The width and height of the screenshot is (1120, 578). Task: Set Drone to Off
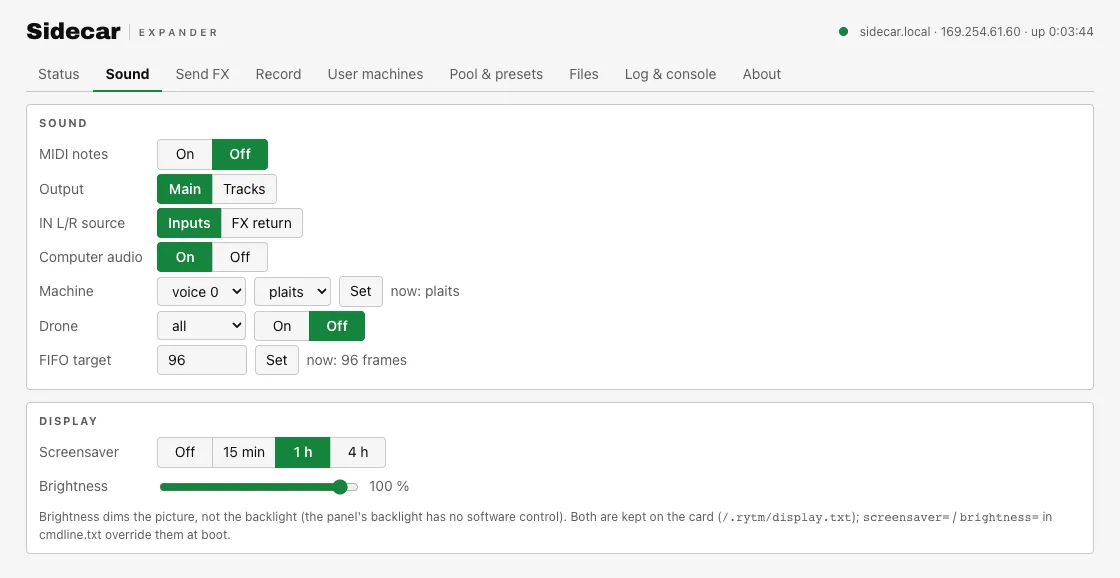[x=337, y=326]
